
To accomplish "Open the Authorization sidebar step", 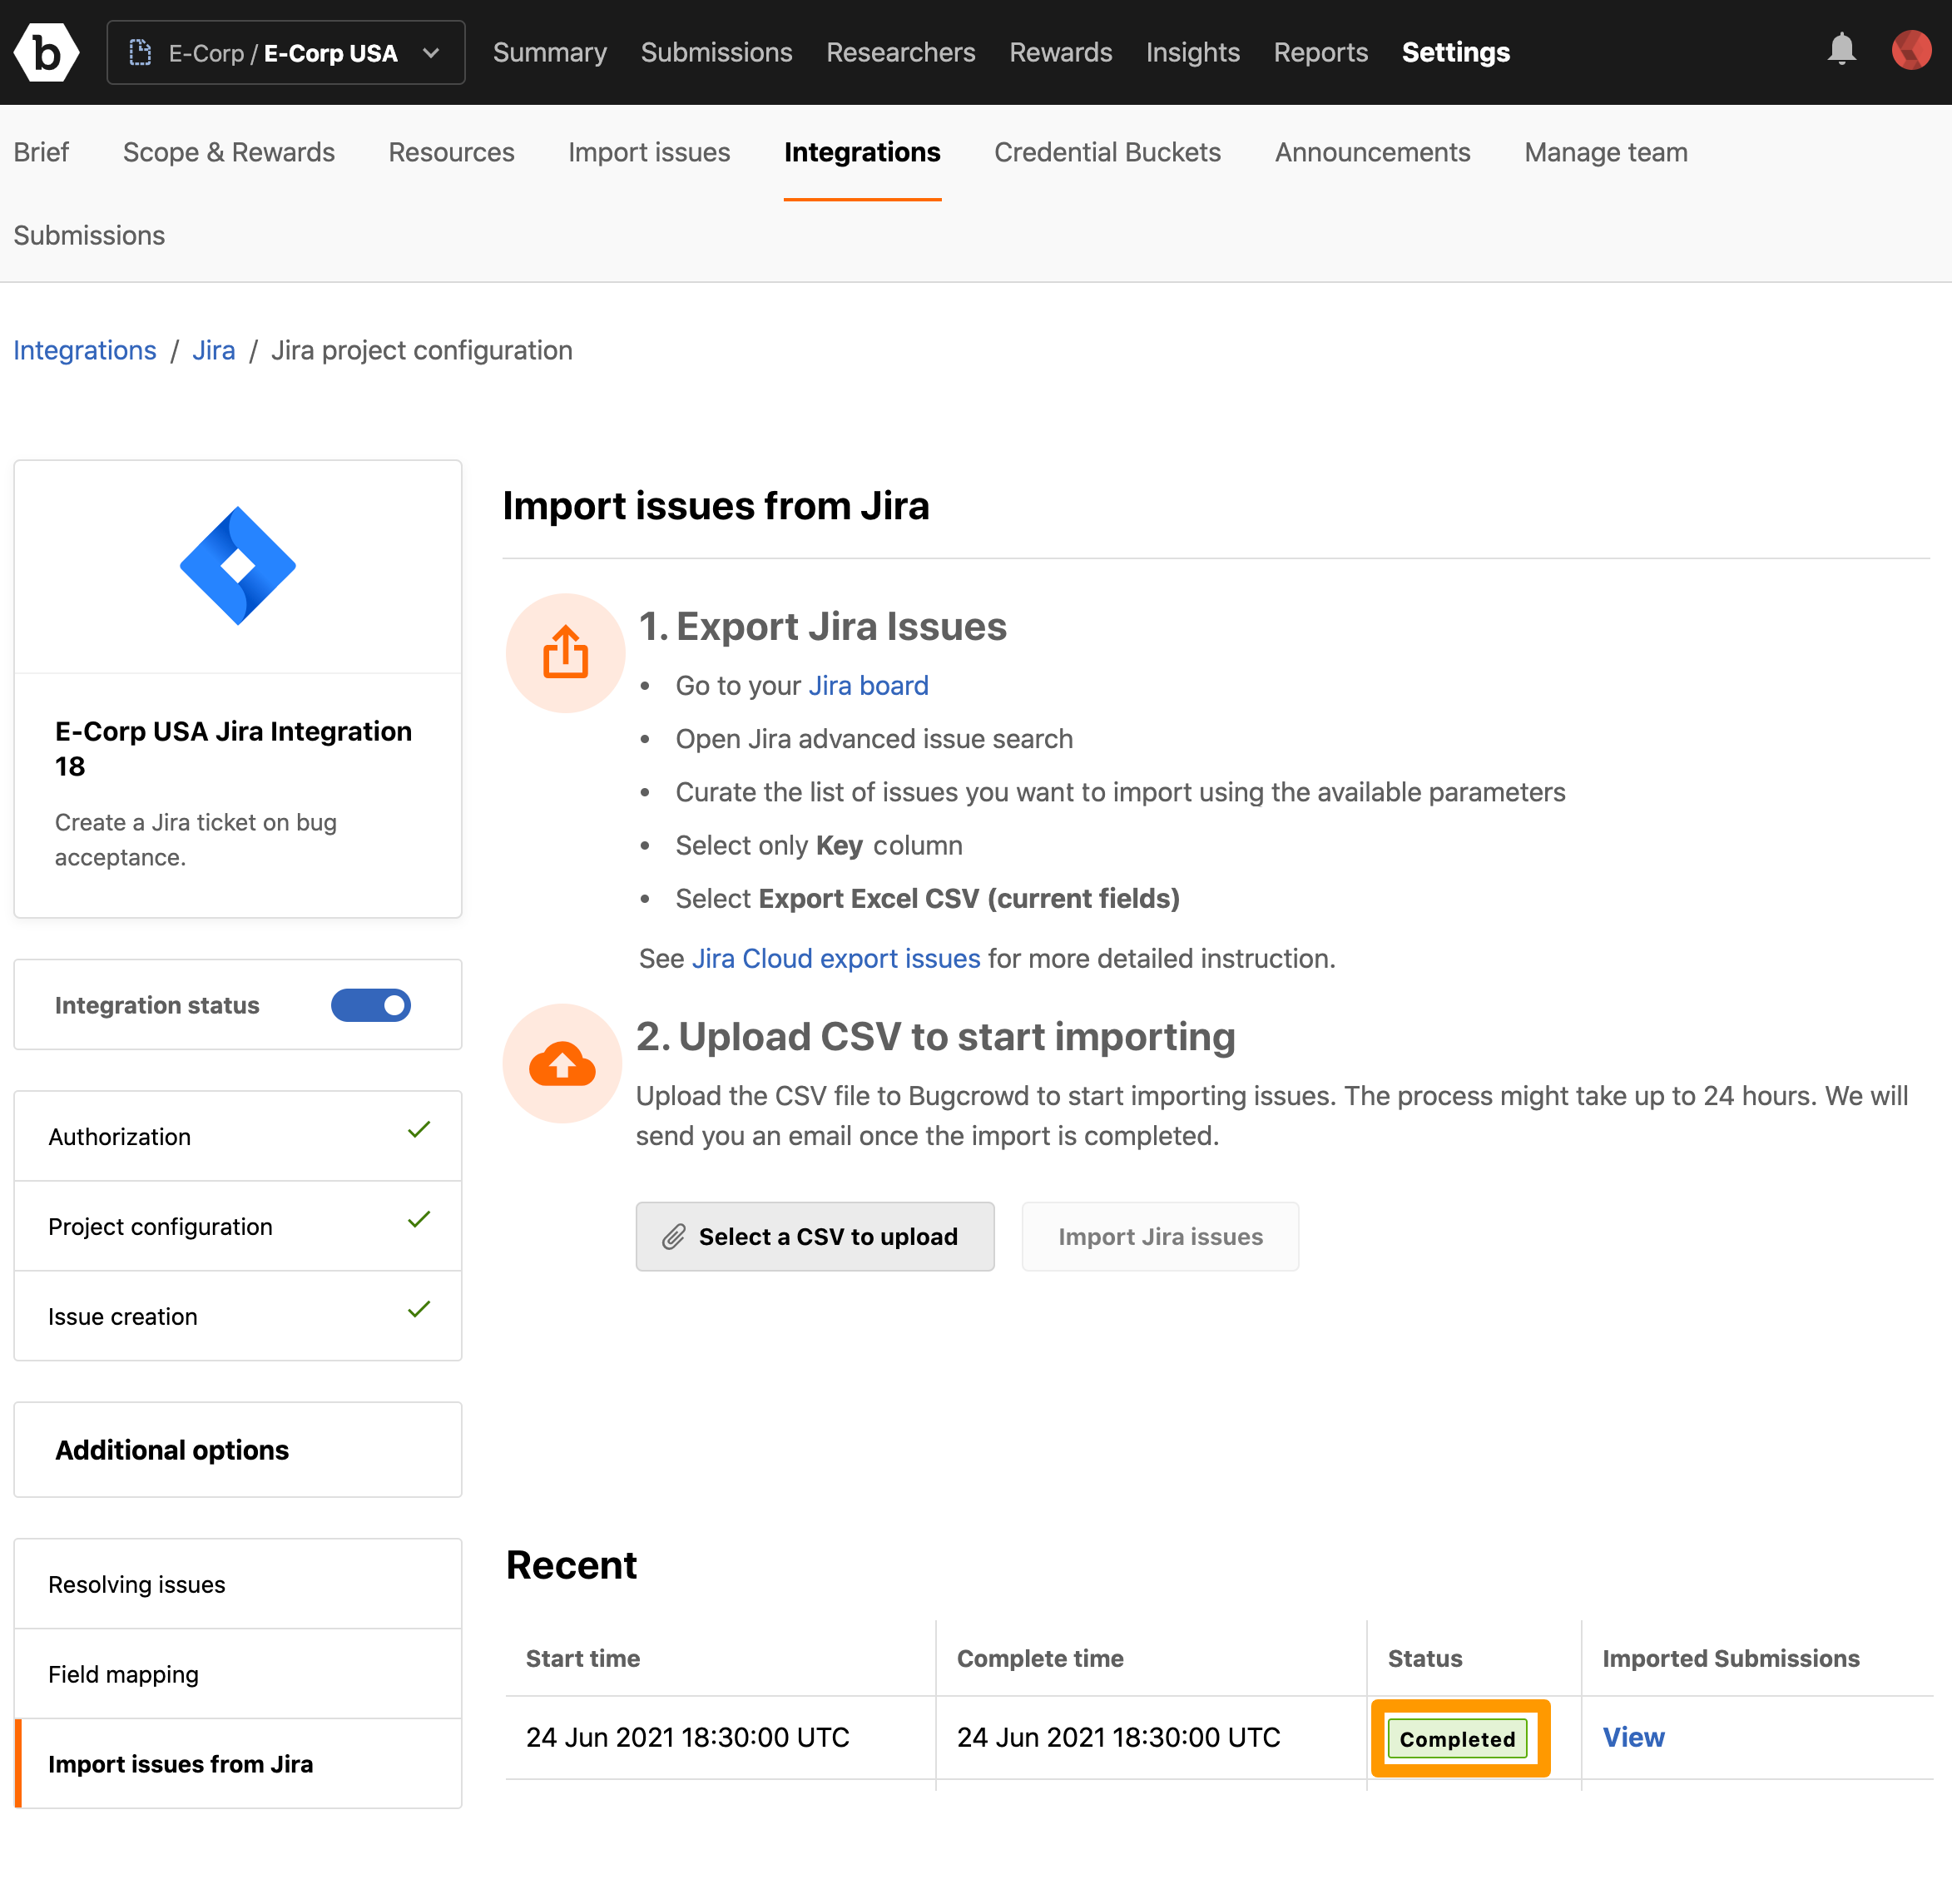I will pos(238,1136).
